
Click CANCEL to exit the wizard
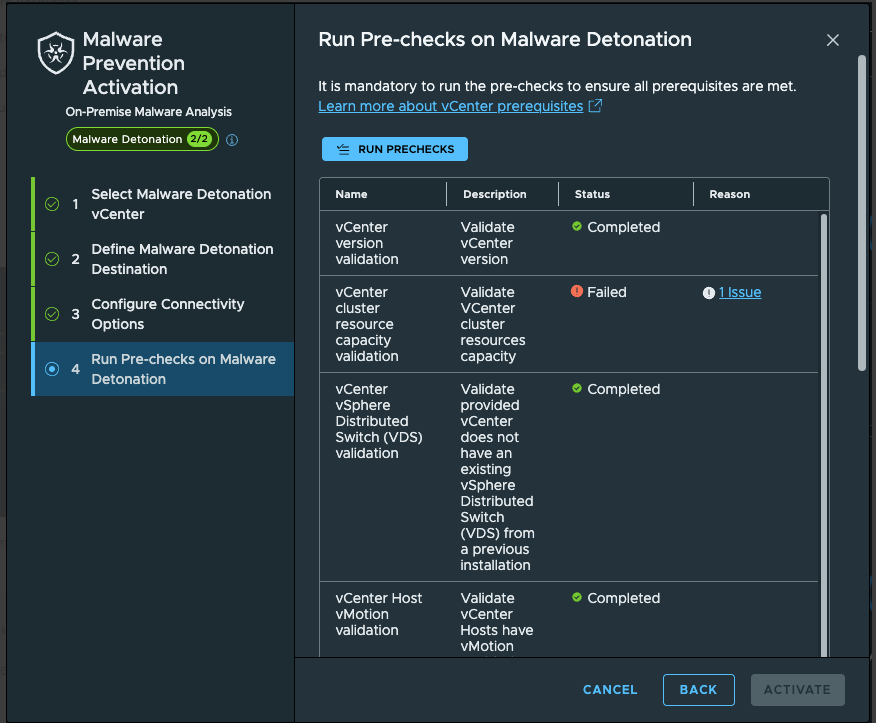coord(610,689)
